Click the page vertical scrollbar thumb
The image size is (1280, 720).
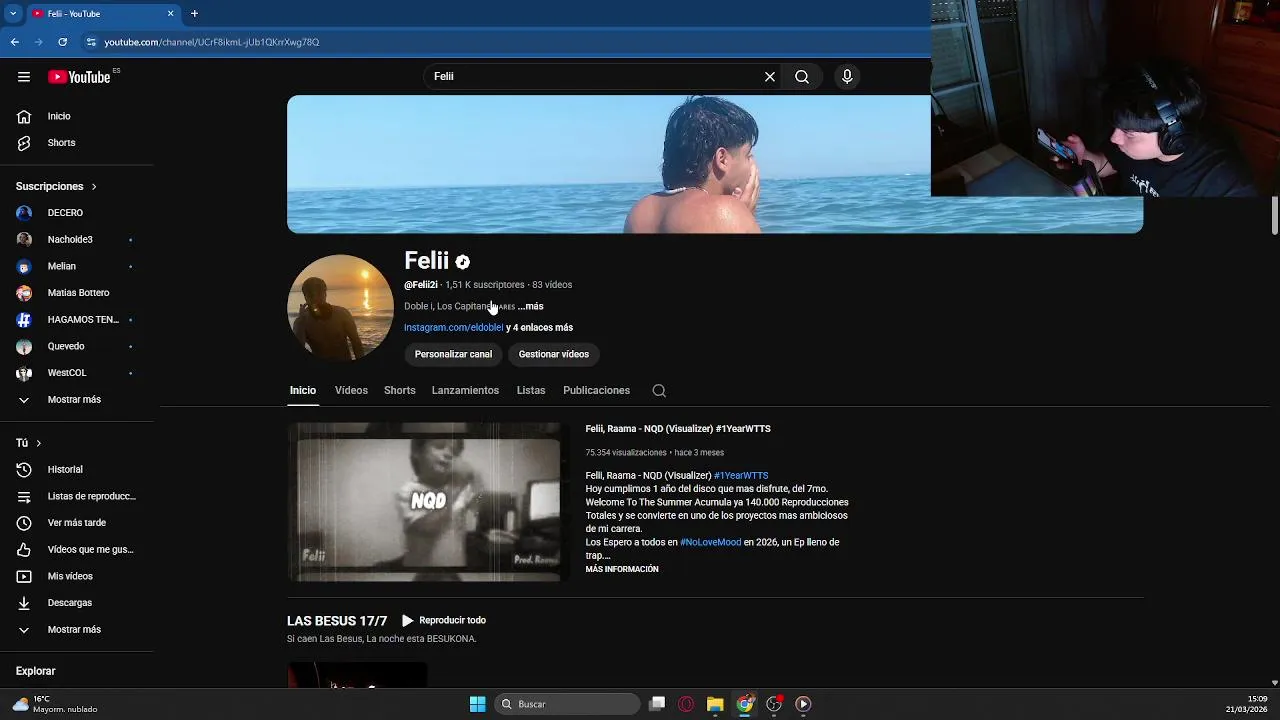tap(1275, 216)
